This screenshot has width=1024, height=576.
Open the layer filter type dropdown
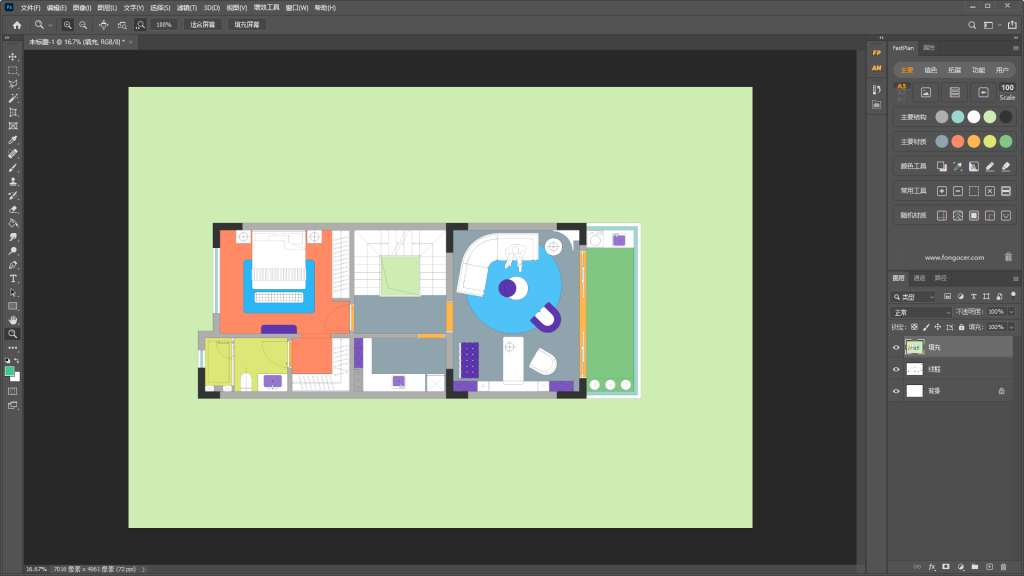point(914,296)
